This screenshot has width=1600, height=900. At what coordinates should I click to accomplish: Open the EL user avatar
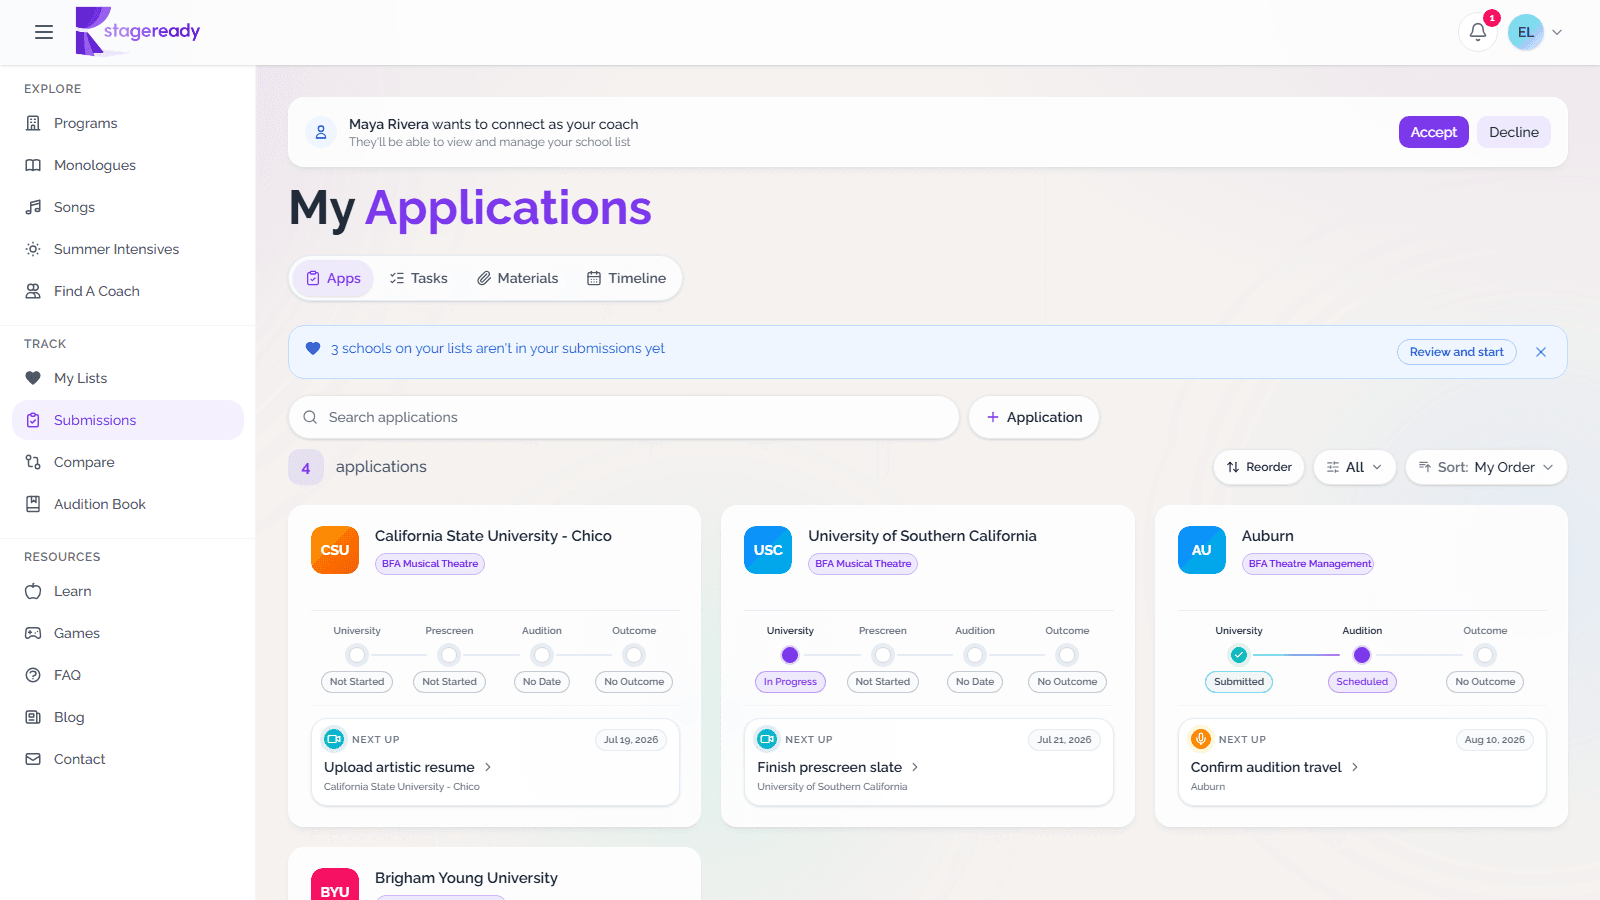point(1526,32)
